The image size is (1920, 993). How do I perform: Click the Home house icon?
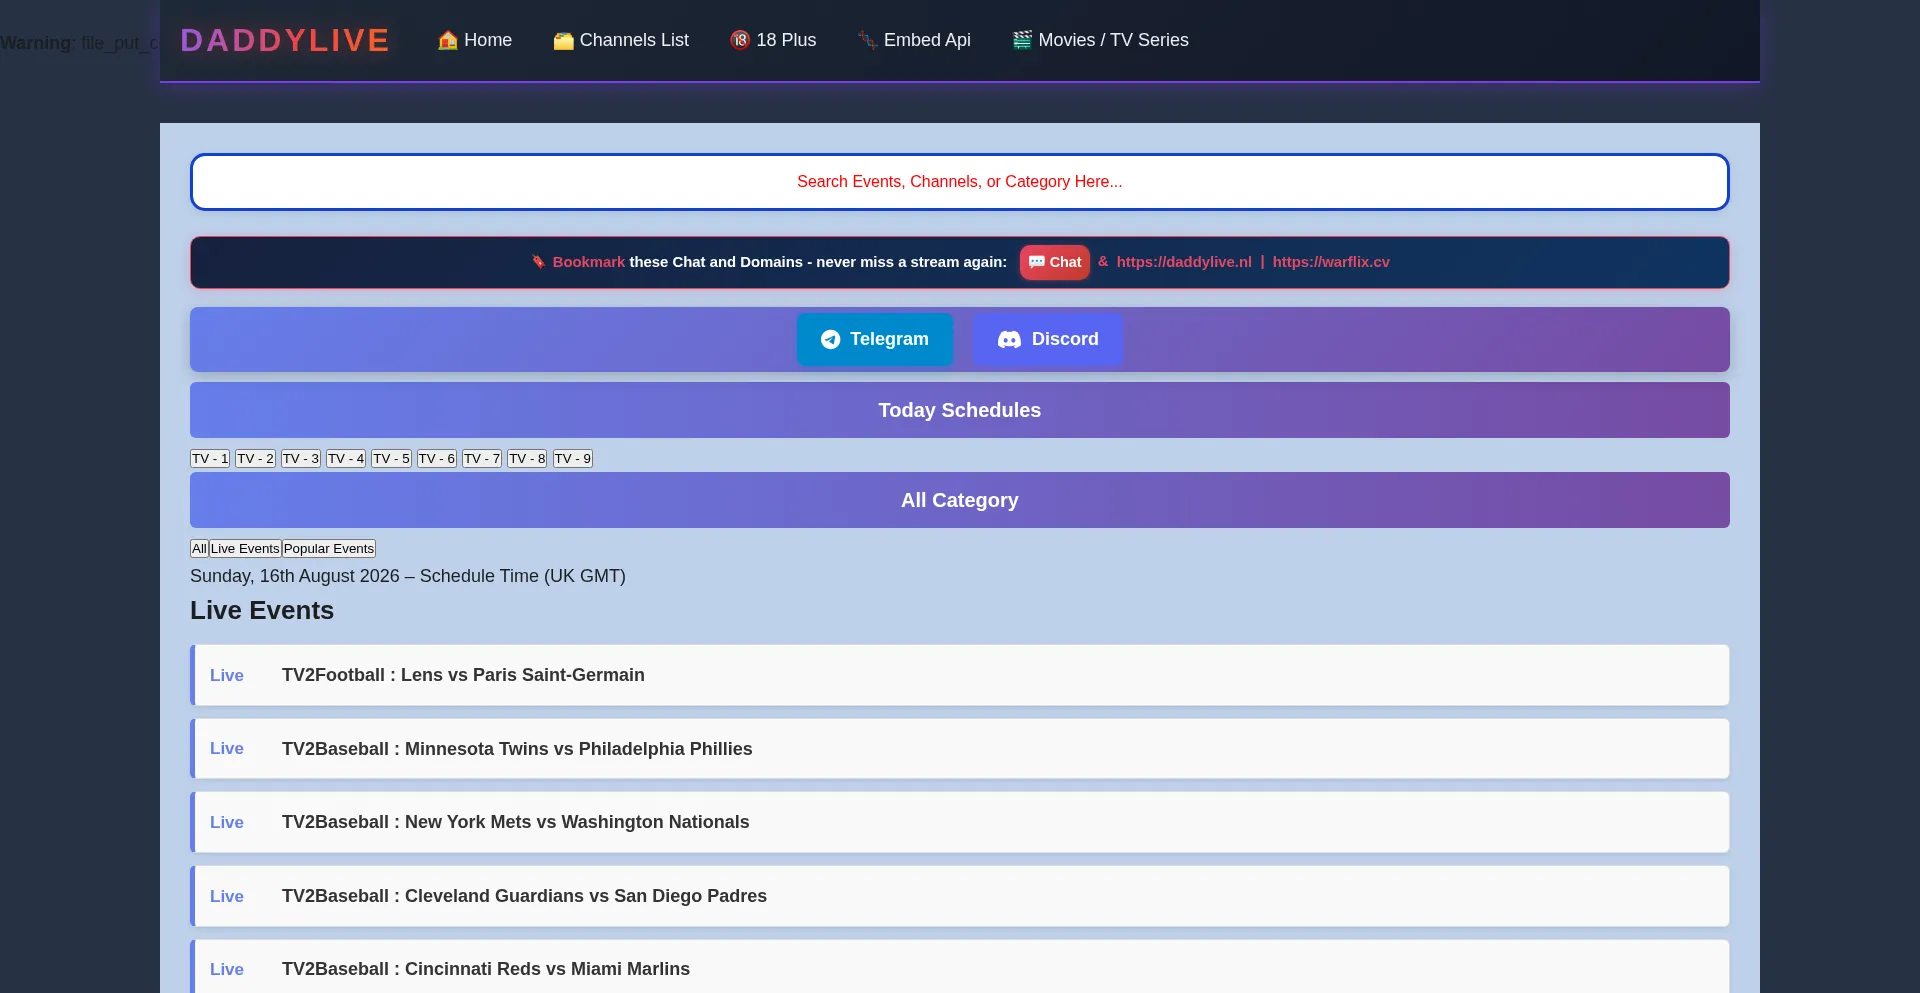(x=448, y=40)
